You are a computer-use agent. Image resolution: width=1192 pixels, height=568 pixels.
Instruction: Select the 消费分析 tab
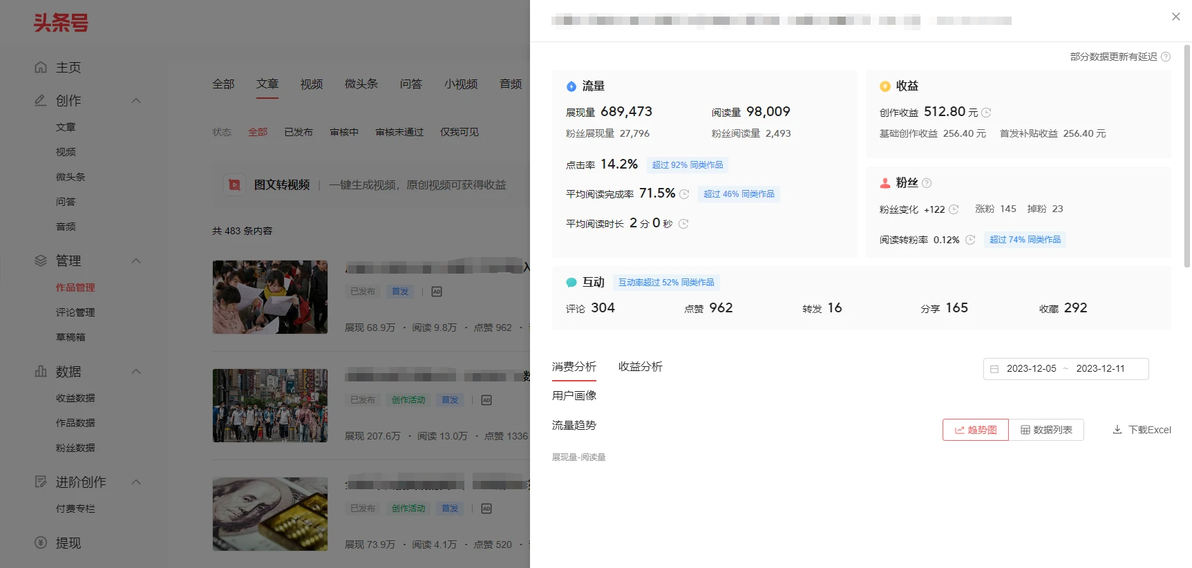(574, 367)
